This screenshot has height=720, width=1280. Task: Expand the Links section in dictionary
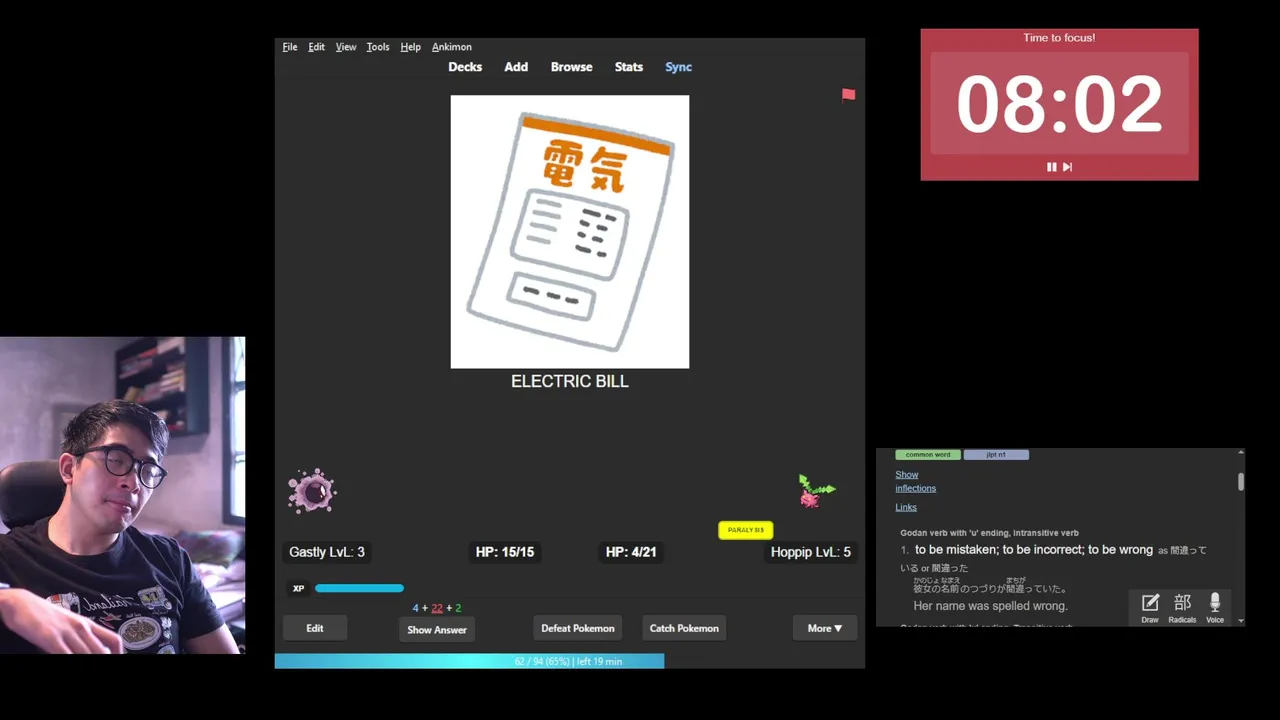[906, 507]
